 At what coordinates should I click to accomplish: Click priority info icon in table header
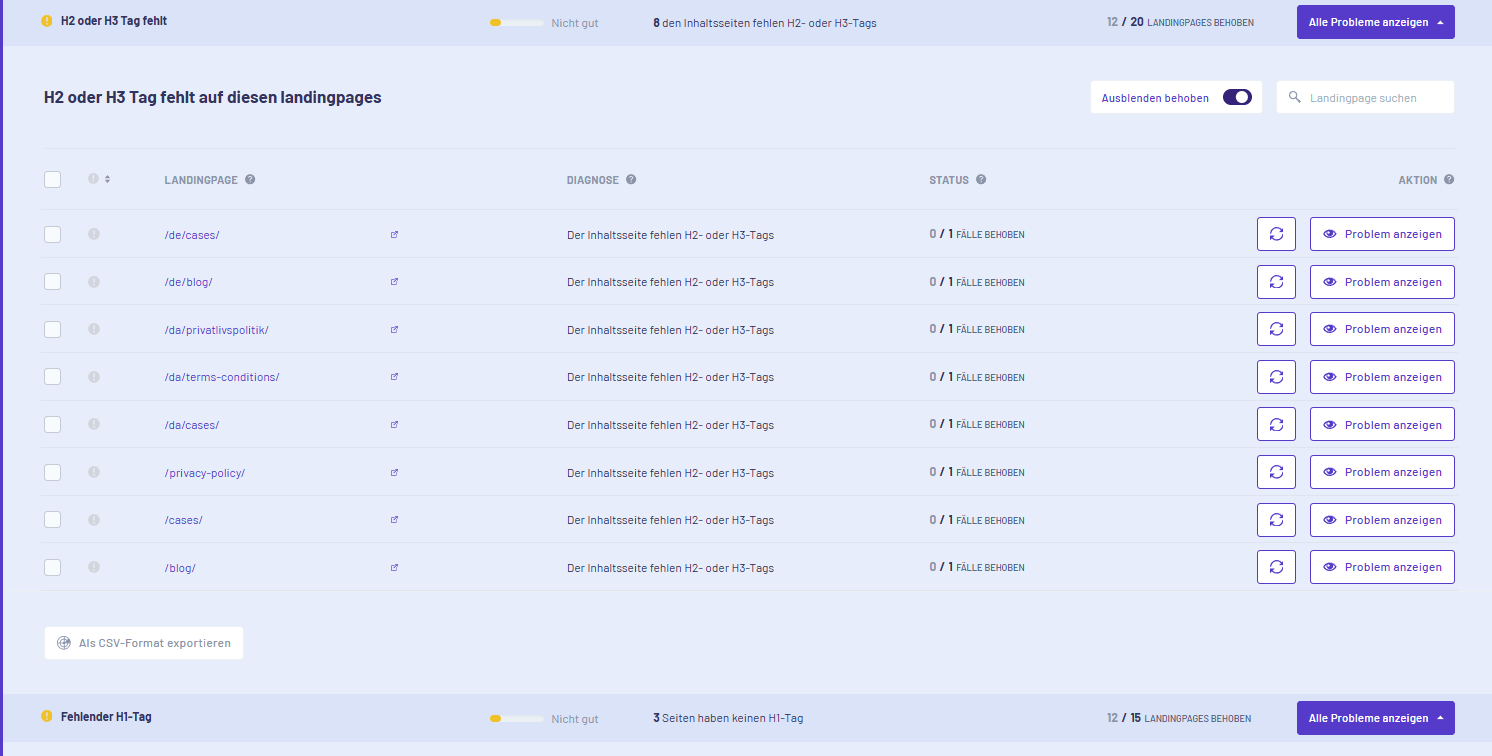coord(94,179)
